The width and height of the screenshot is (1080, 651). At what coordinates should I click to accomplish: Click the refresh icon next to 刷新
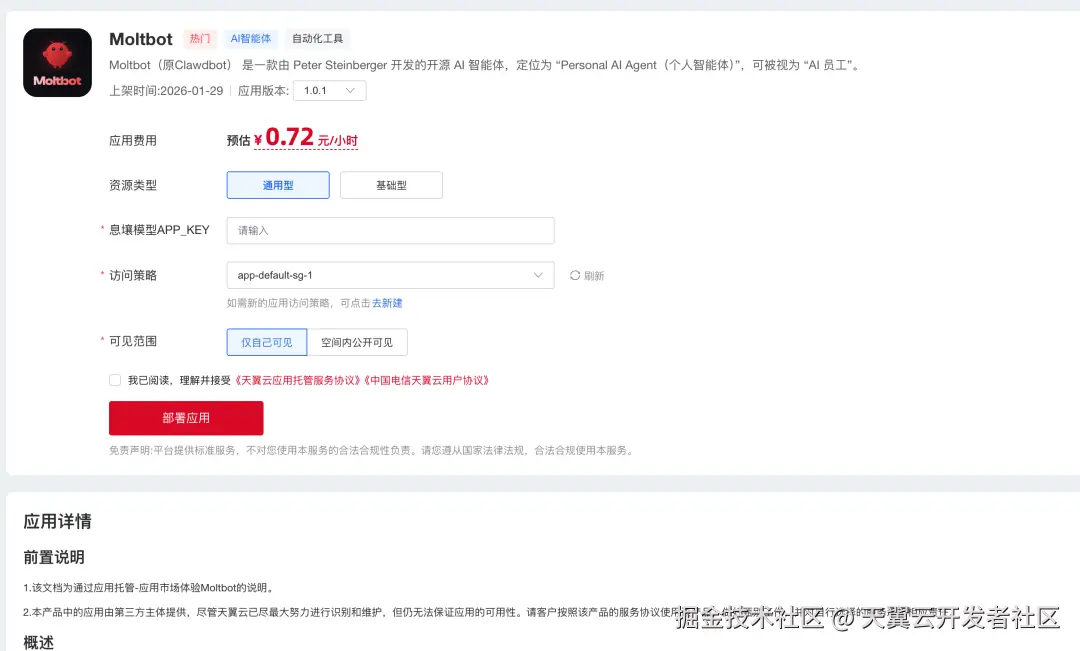pos(574,276)
